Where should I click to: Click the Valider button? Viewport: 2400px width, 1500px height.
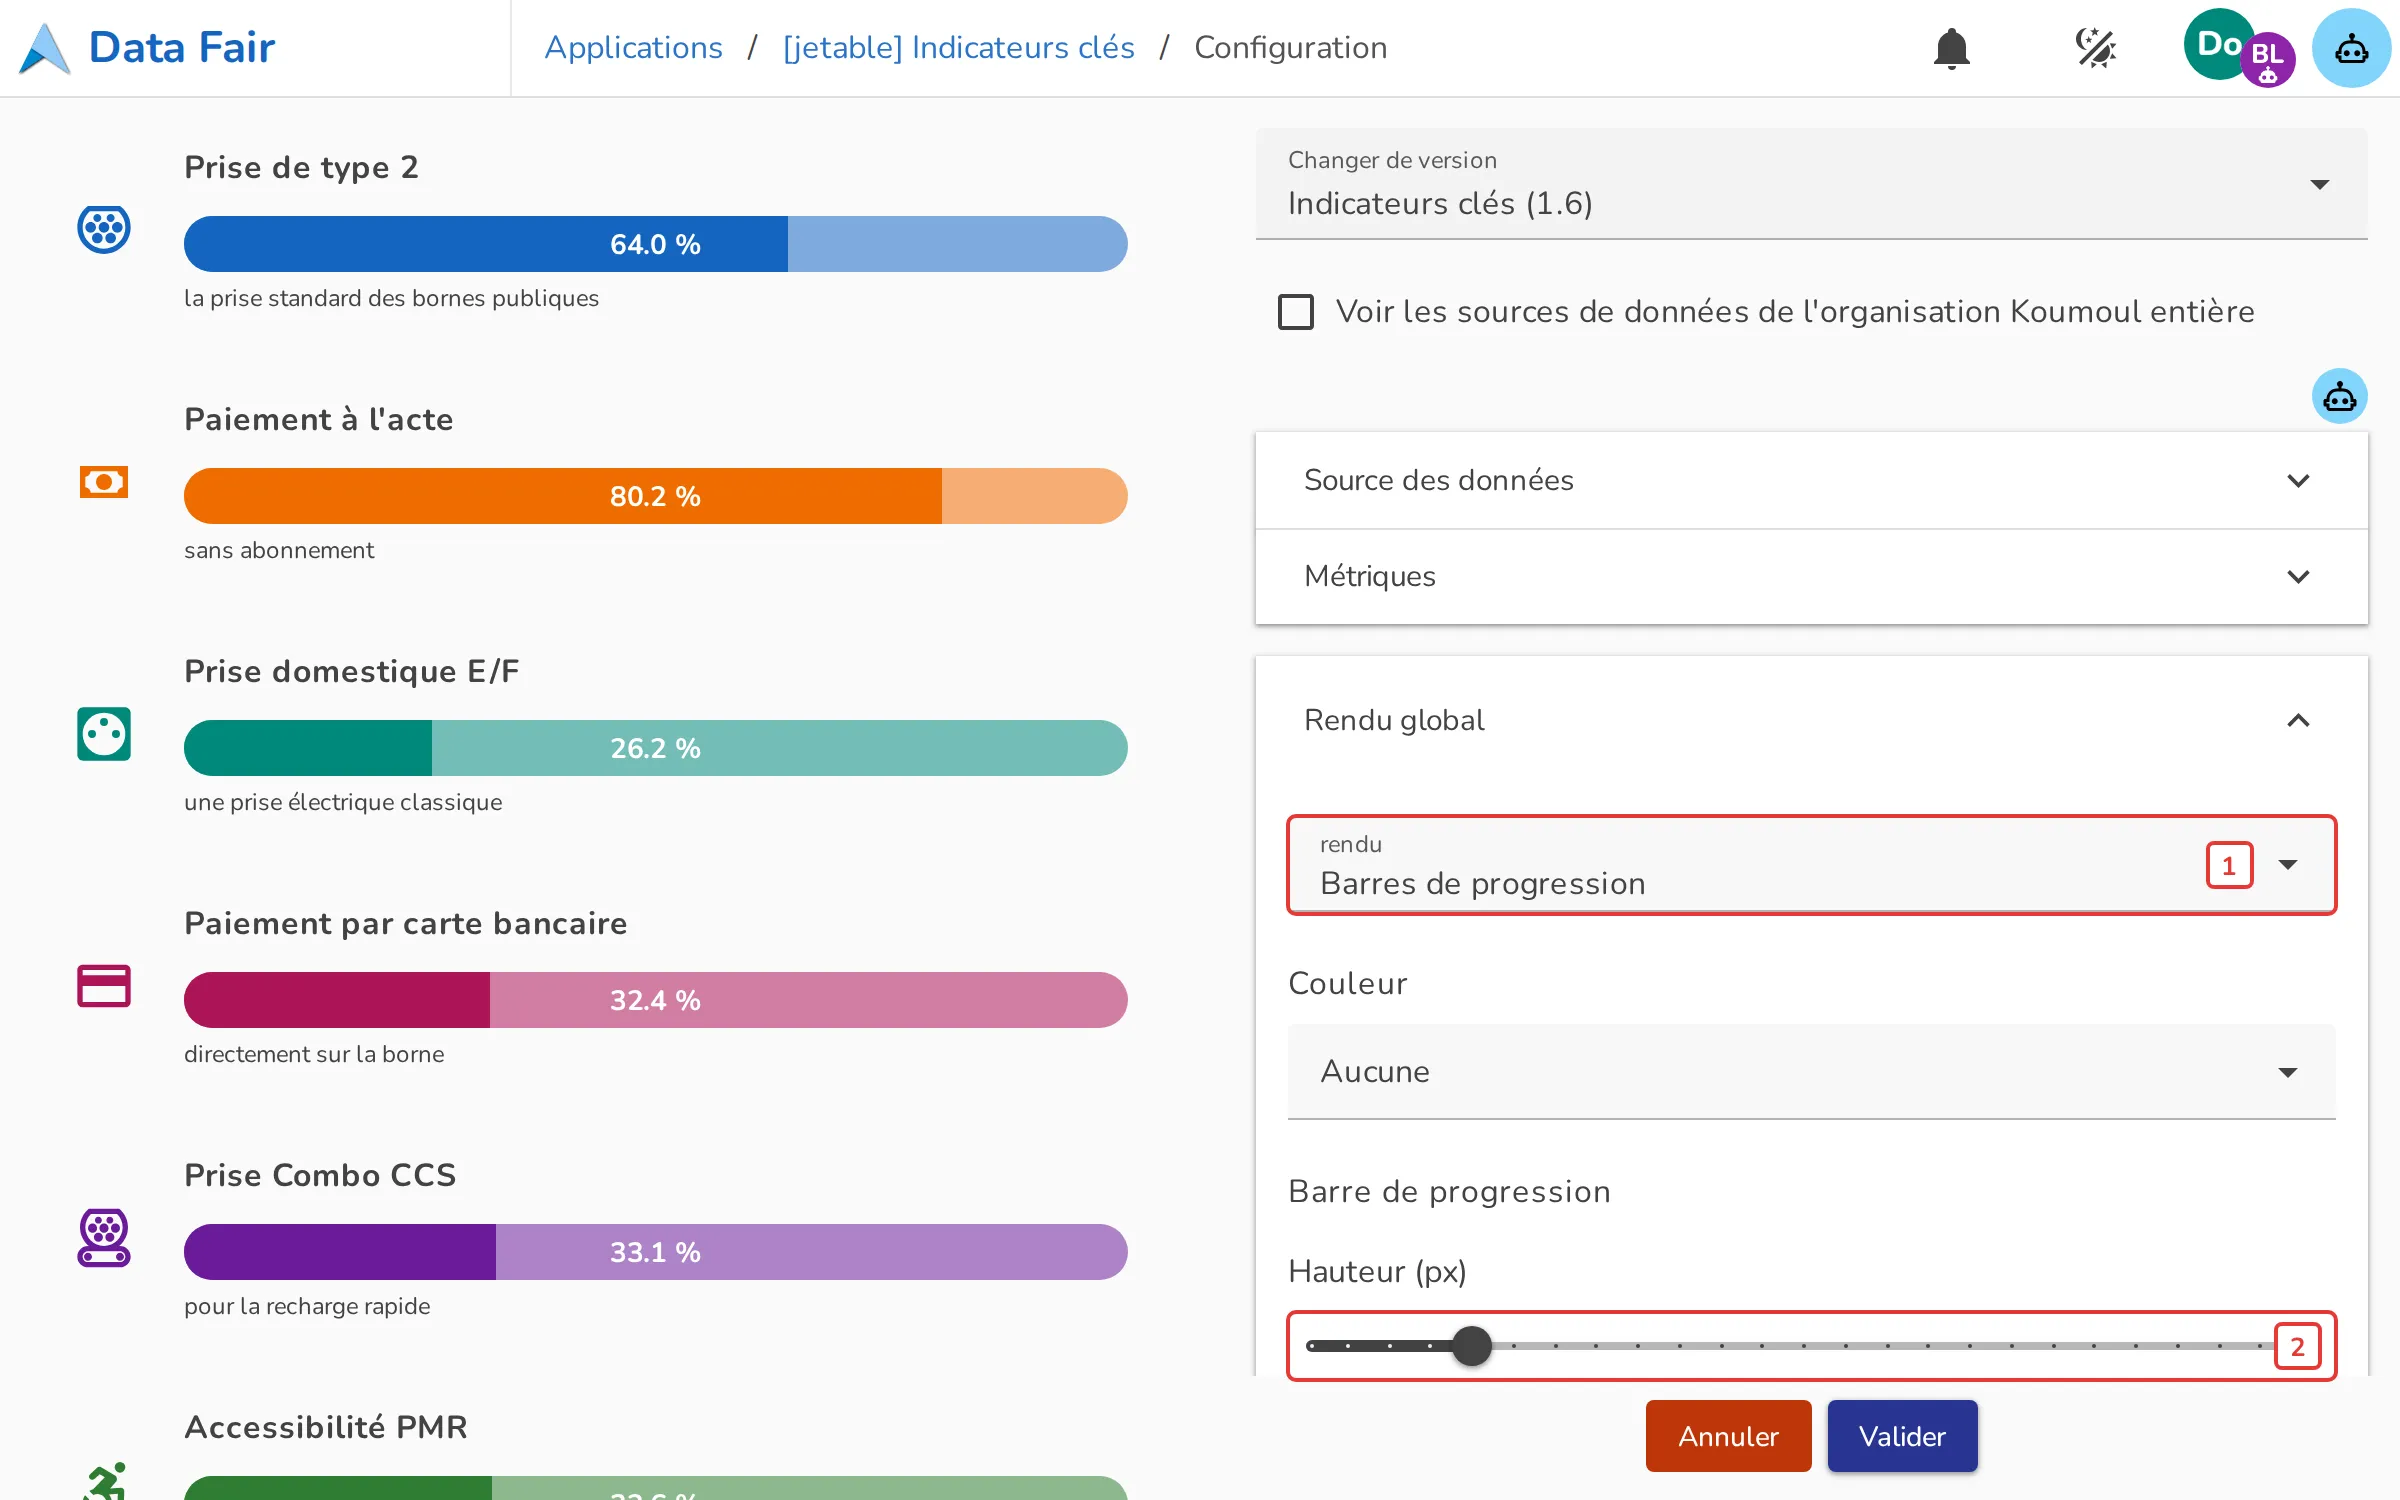tap(1902, 1436)
